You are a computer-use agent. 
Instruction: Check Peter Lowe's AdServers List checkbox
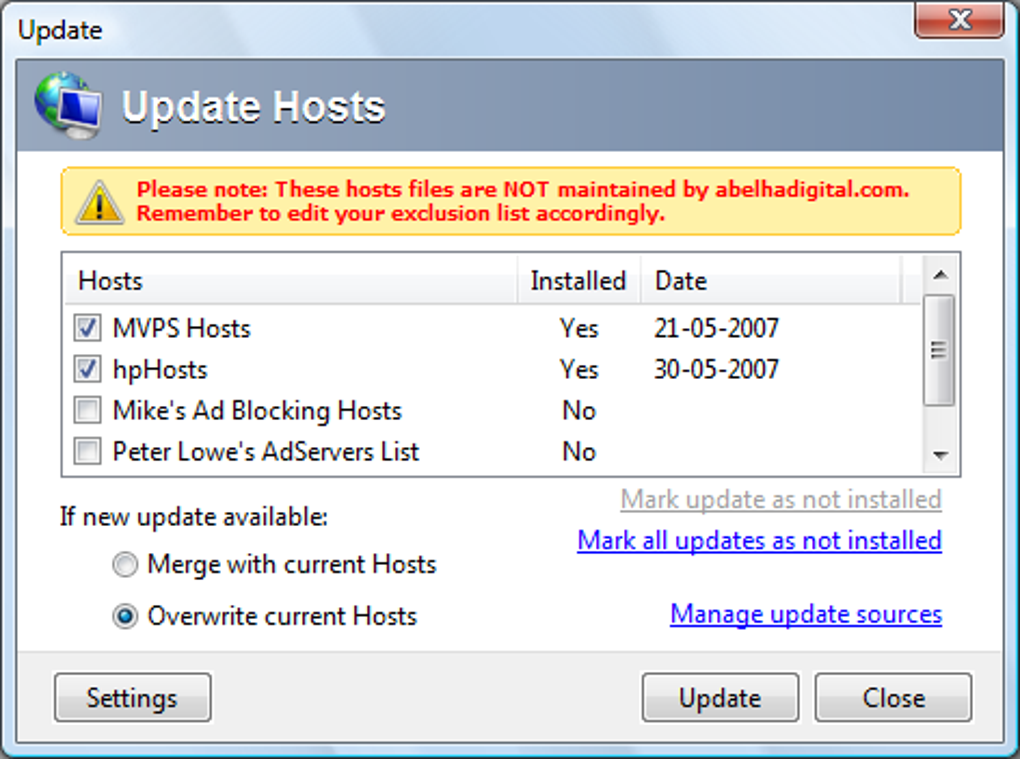tap(88, 452)
